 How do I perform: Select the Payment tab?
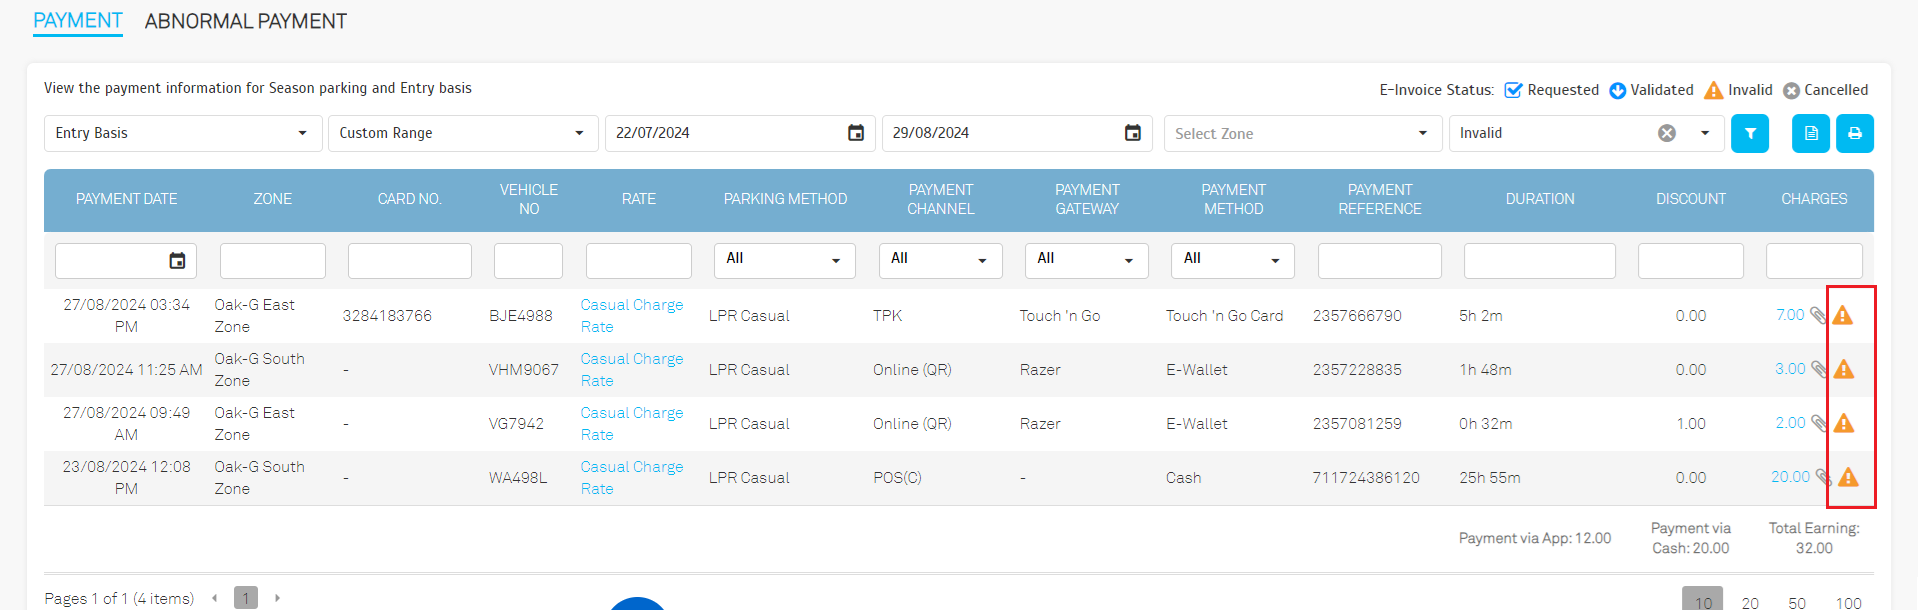tap(78, 21)
